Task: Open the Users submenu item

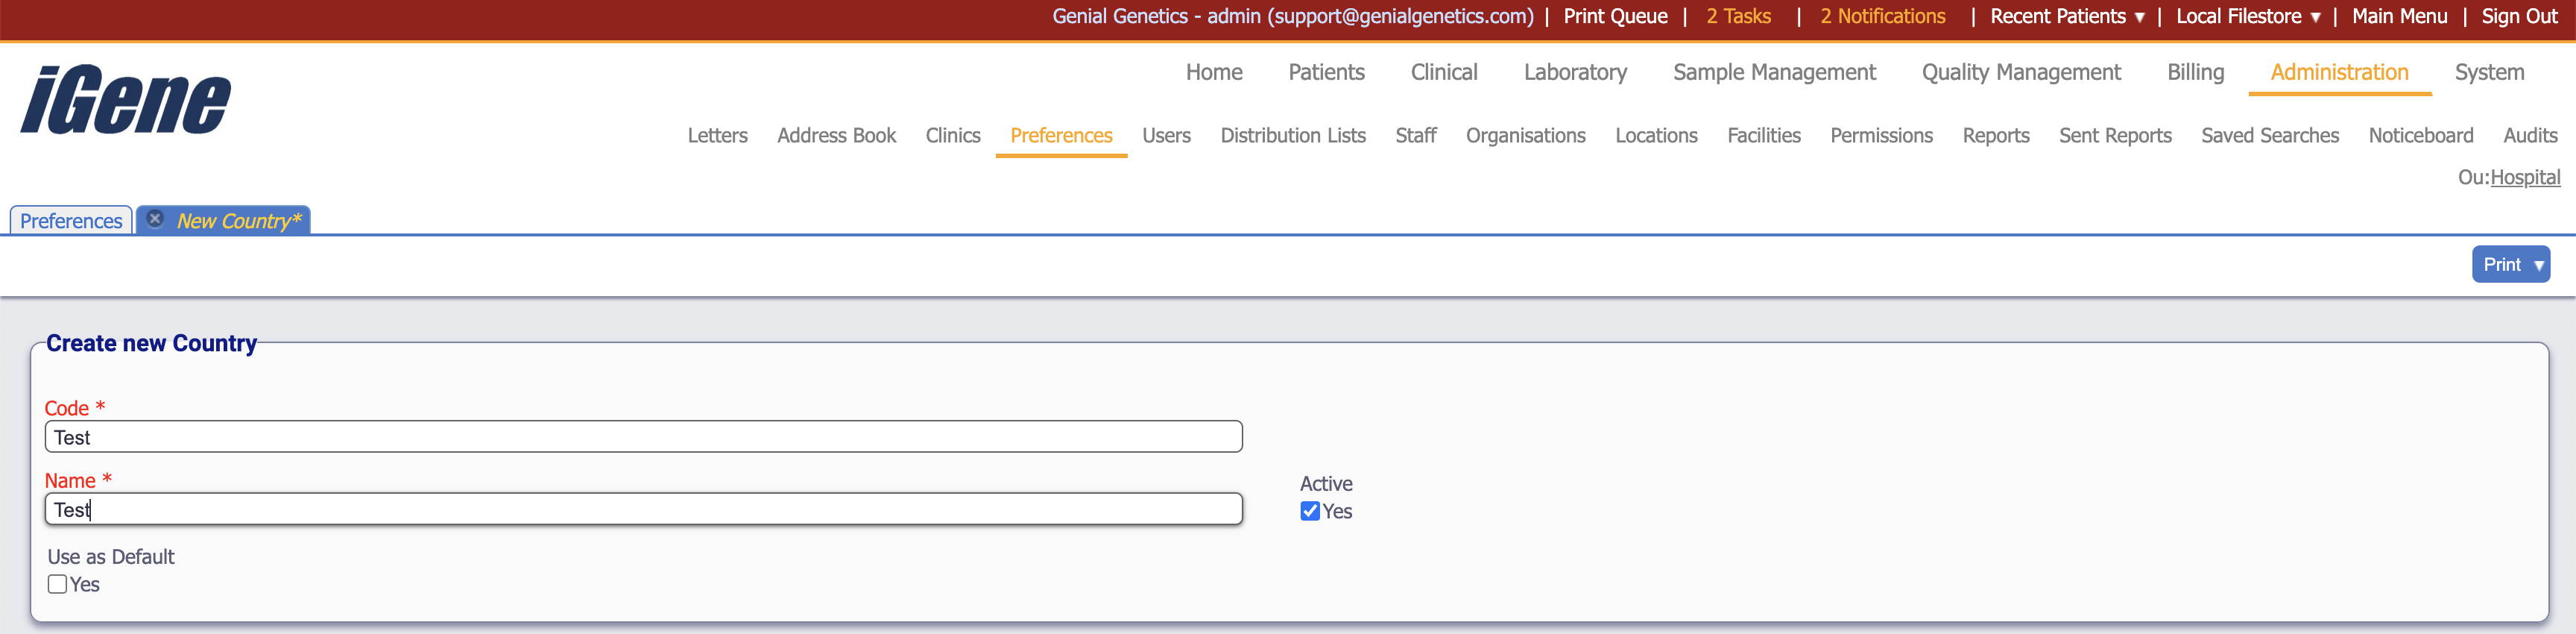Action: 1166,135
